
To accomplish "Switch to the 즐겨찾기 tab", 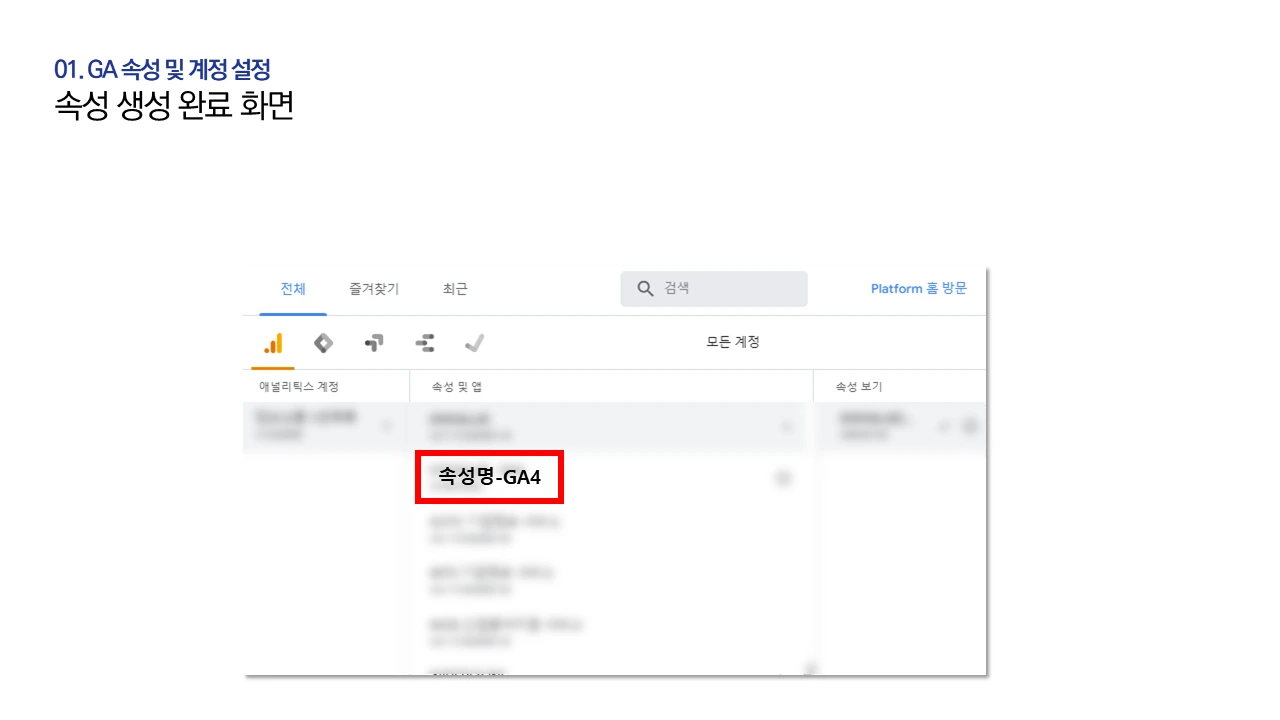I will 372,288.
